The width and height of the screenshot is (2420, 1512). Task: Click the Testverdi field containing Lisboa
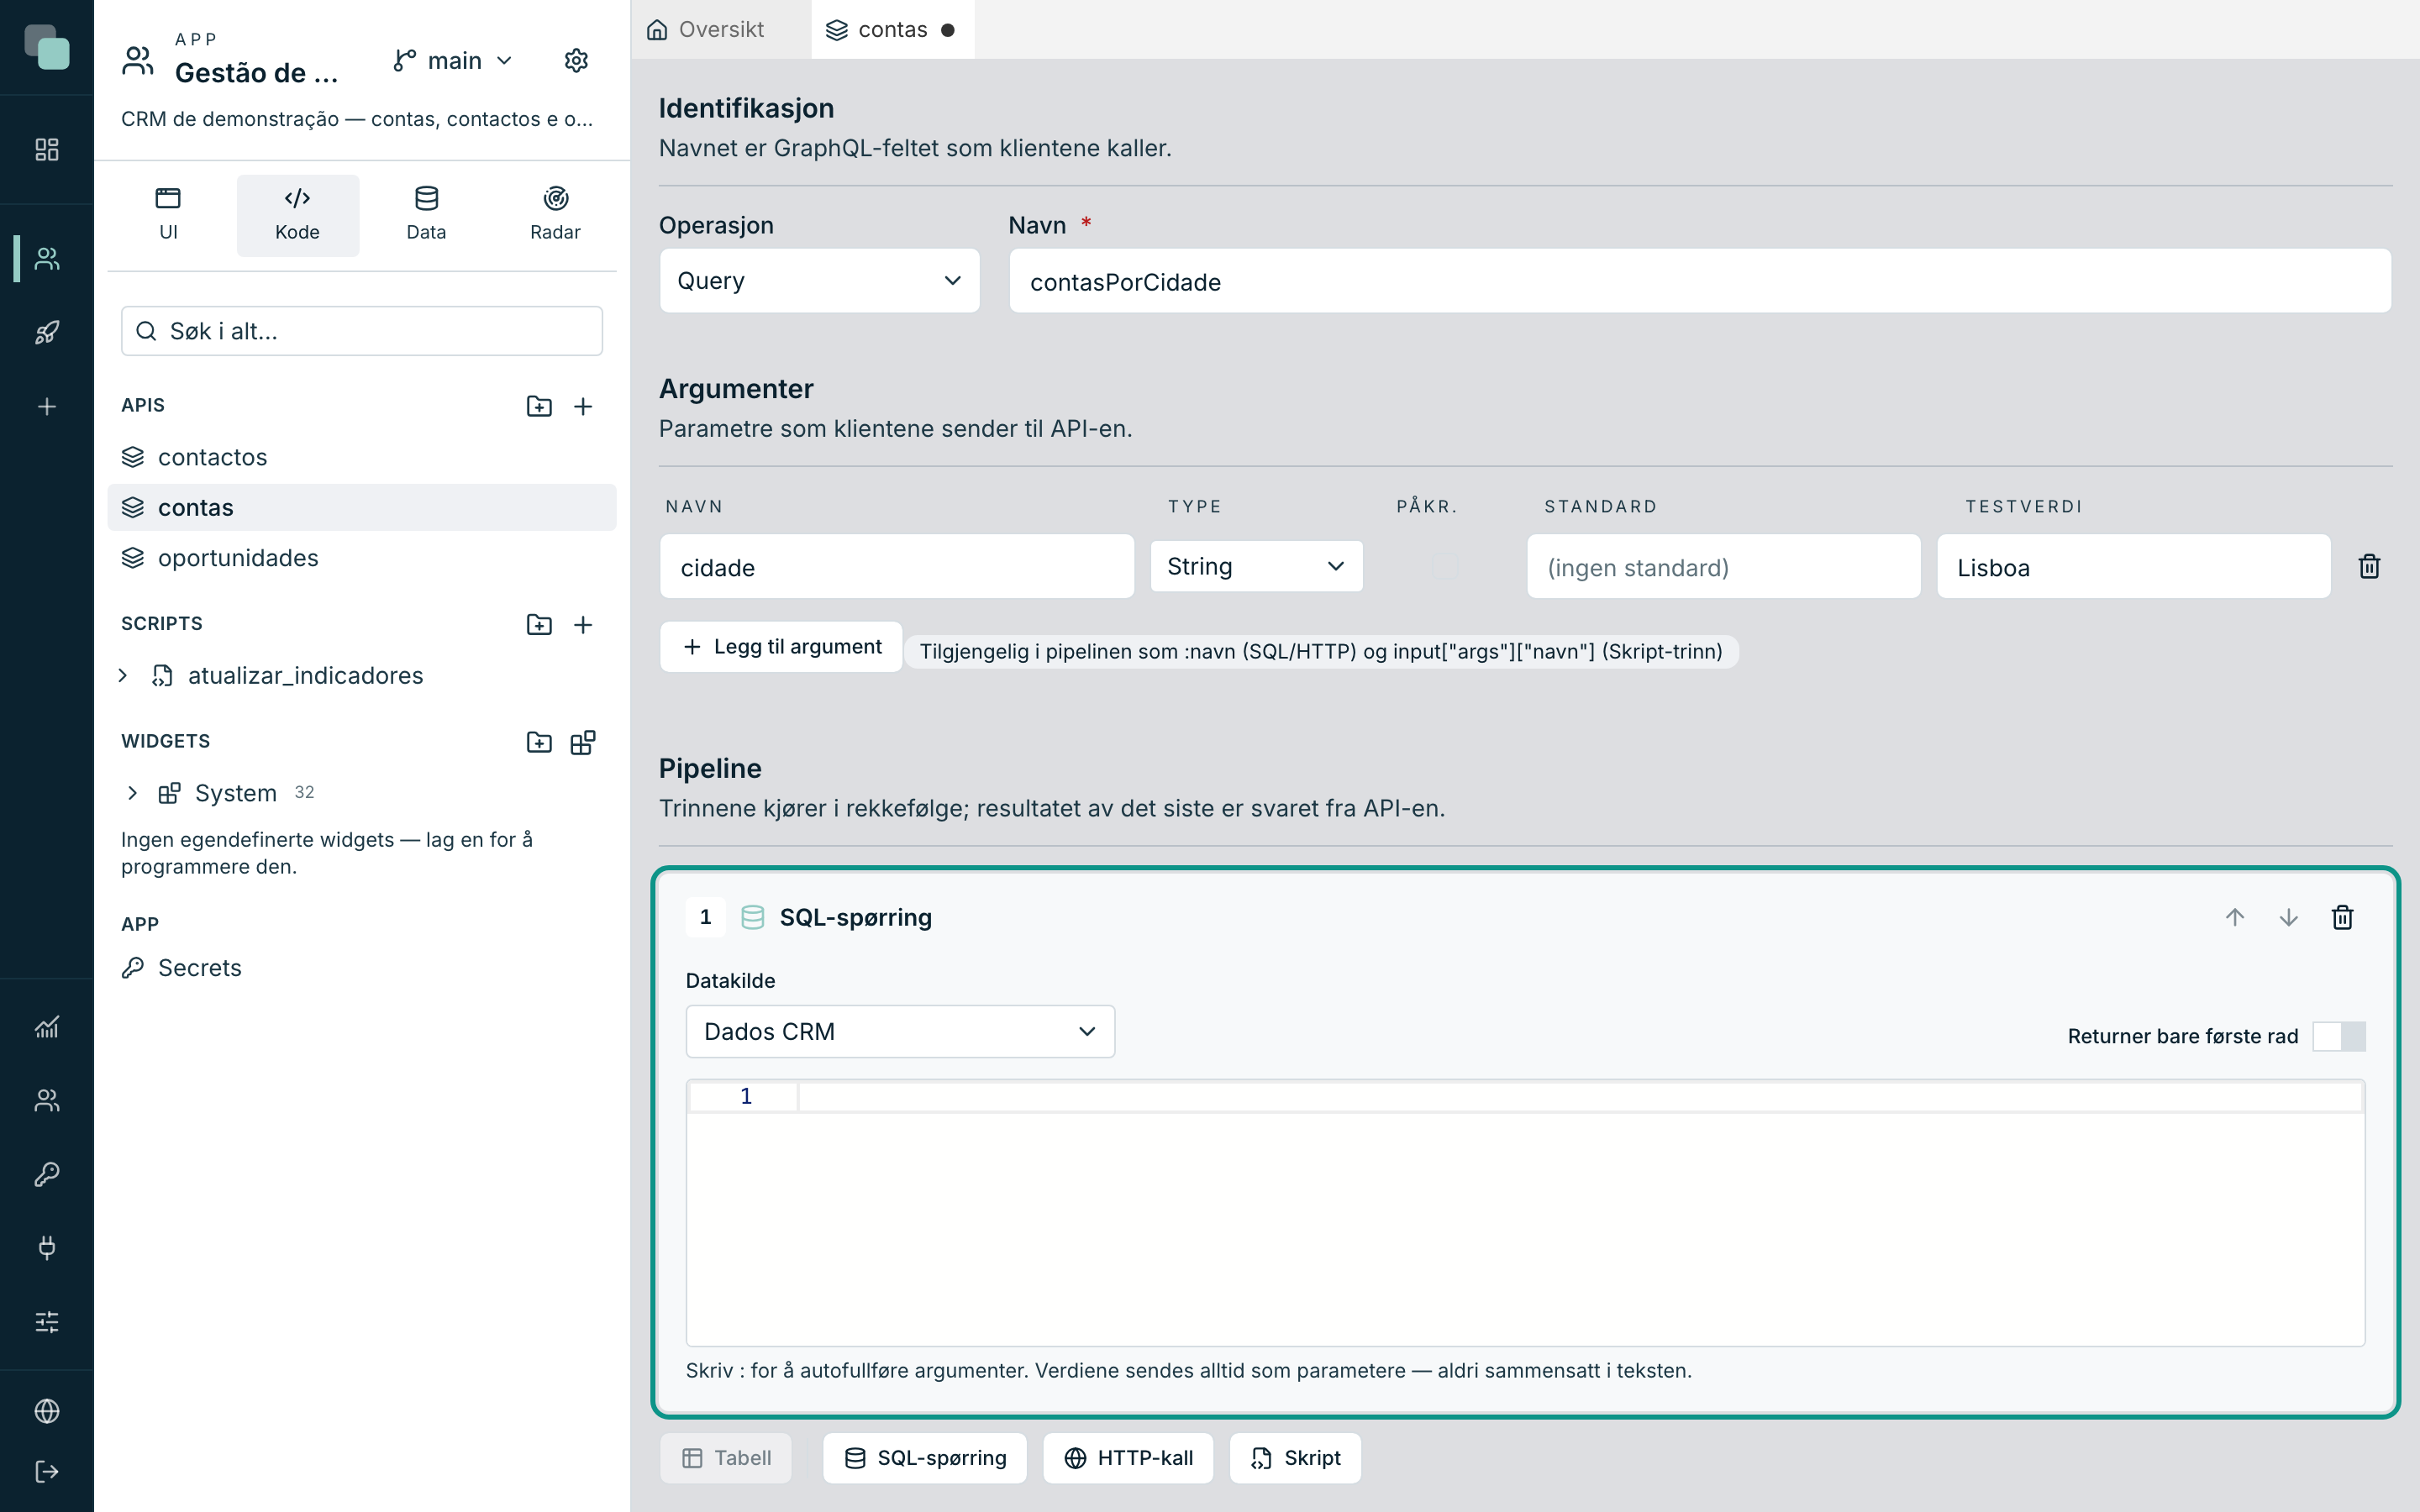(x=2134, y=566)
